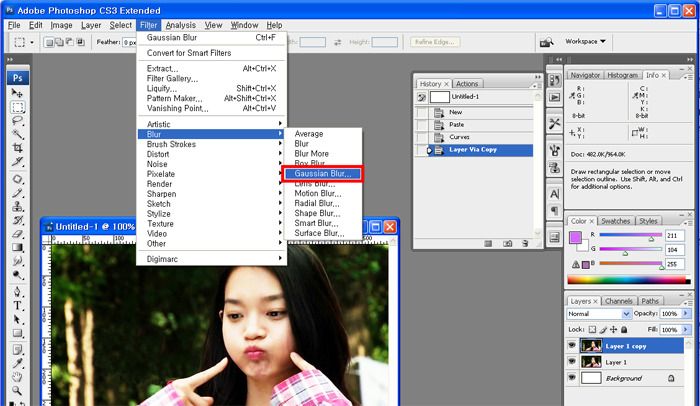Select the Eyedropper tool
700x406 pixels.
click(x=17, y=363)
